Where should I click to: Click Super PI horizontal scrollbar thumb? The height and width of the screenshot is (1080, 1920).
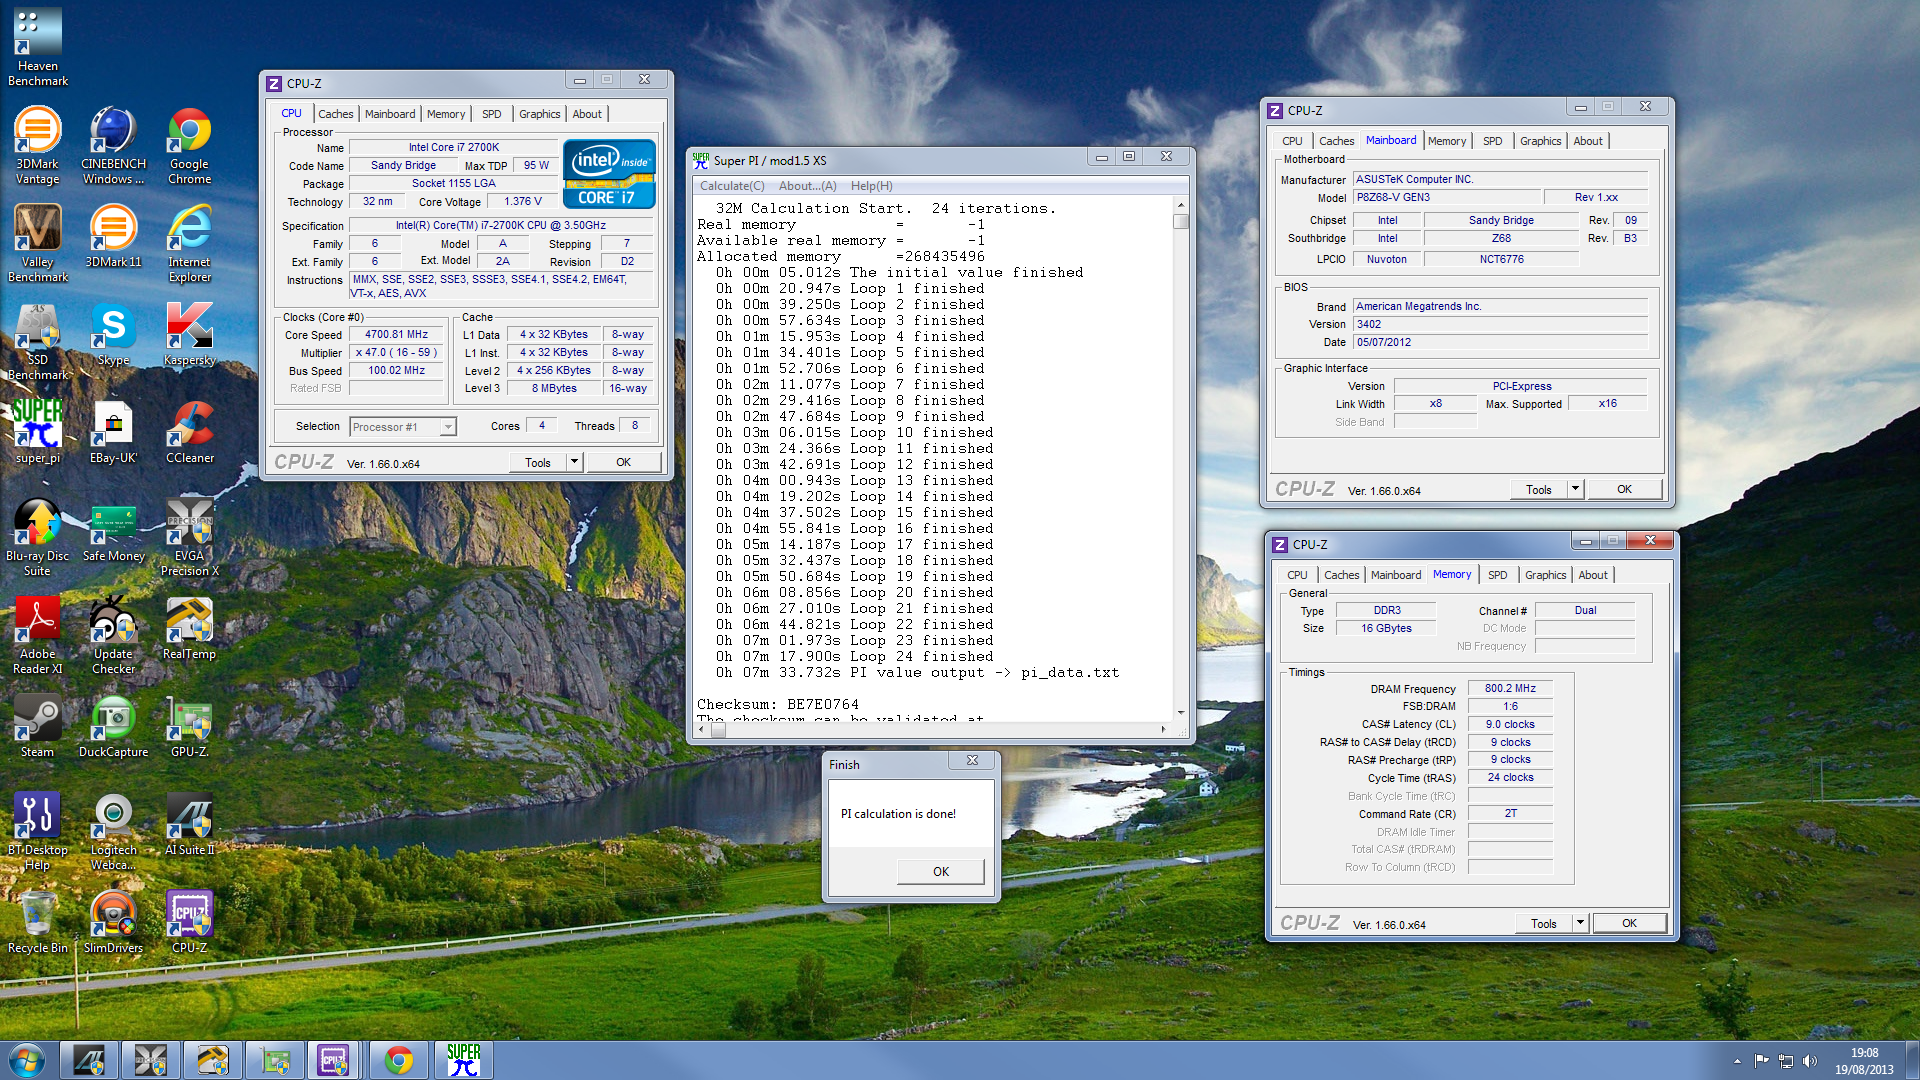(718, 730)
